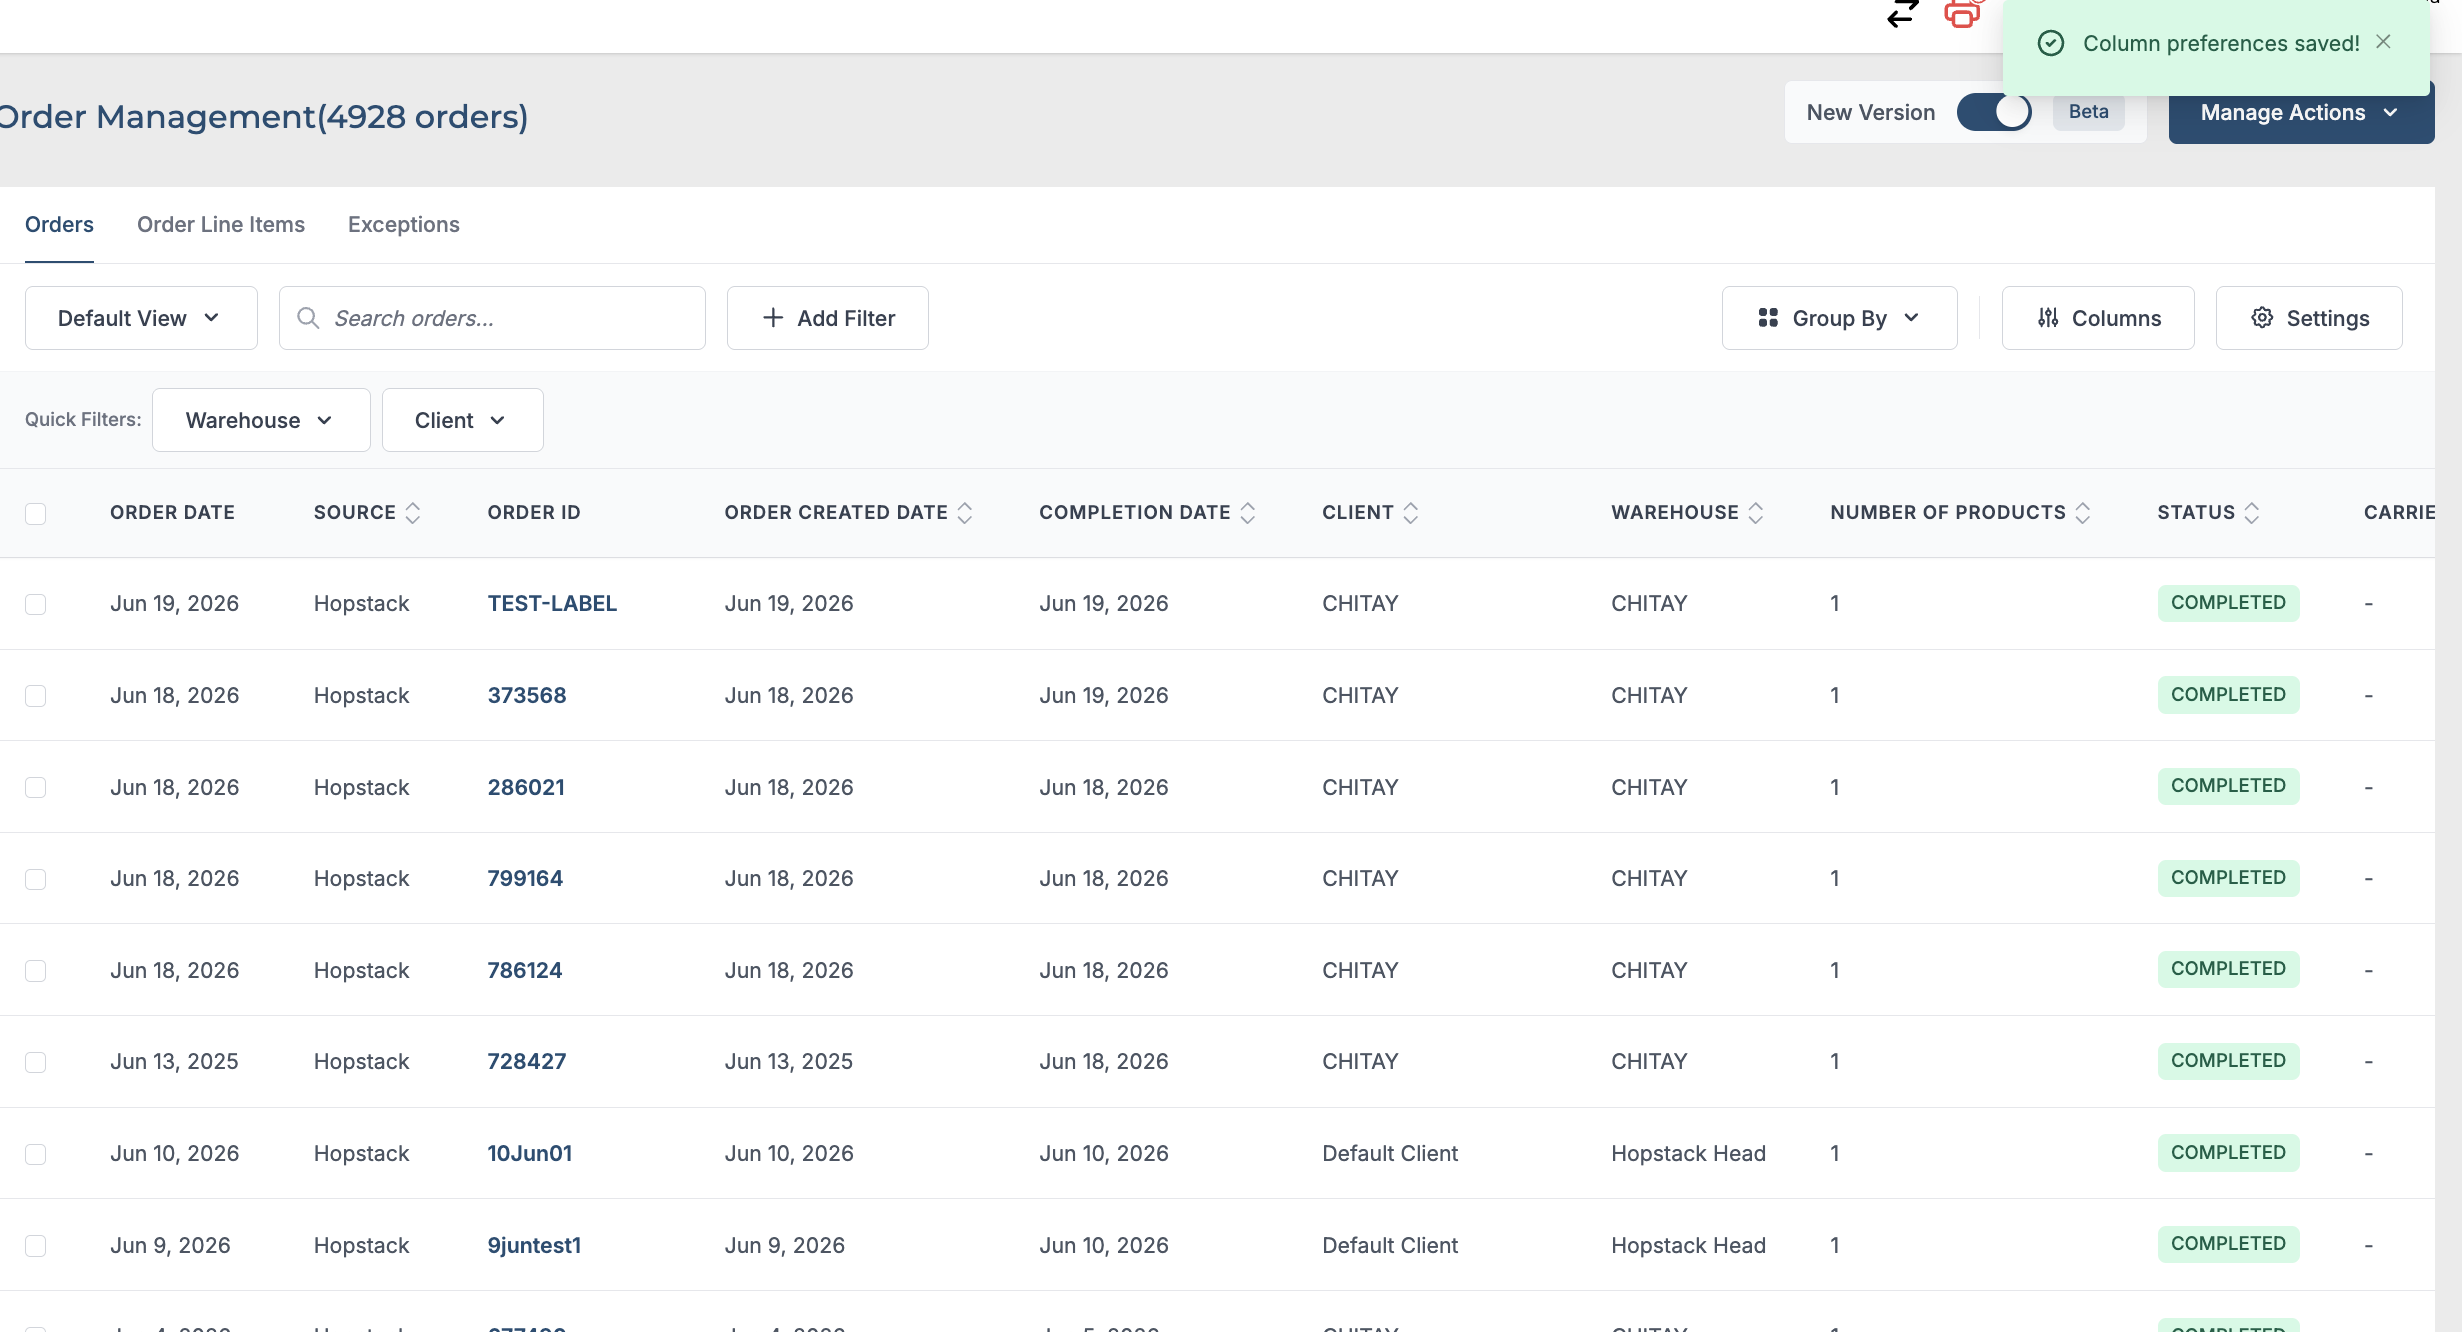The width and height of the screenshot is (2462, 1332).
Task: Expand the Warehouse quick filter
Action: (x=261, y=420)
